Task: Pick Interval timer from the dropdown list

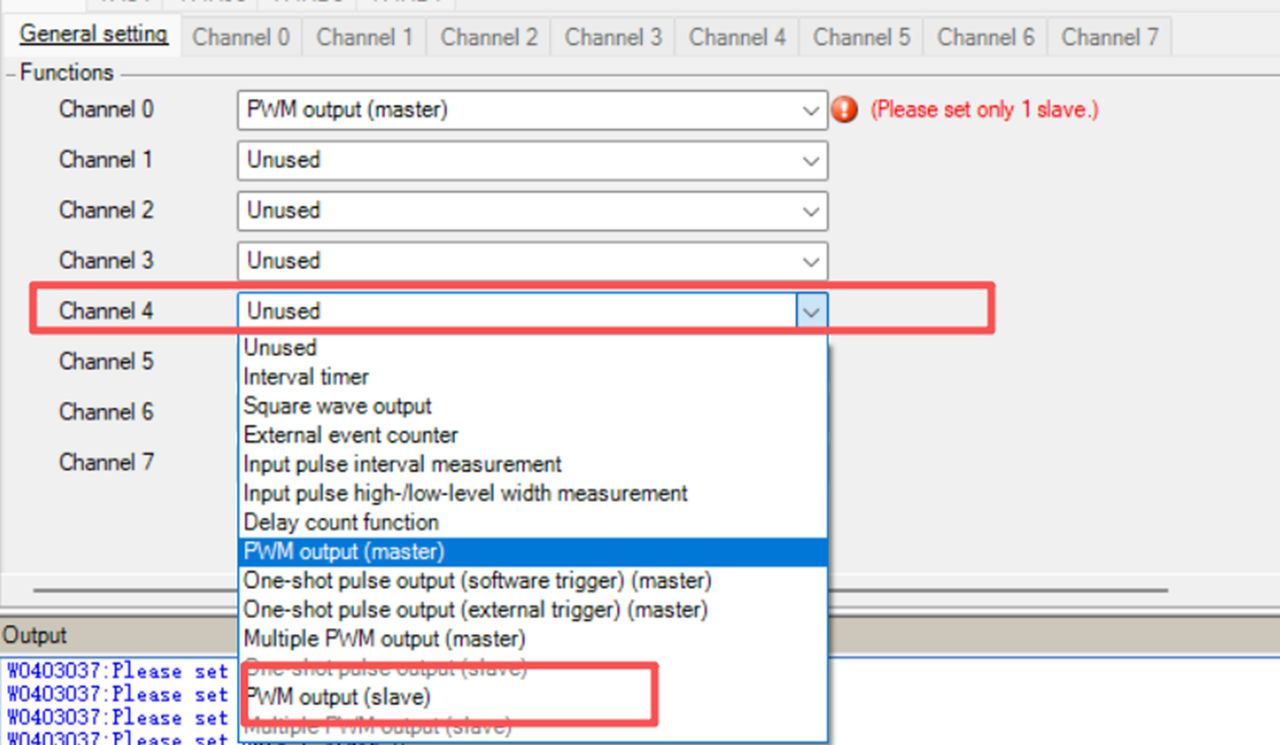Action: [306, 377]
